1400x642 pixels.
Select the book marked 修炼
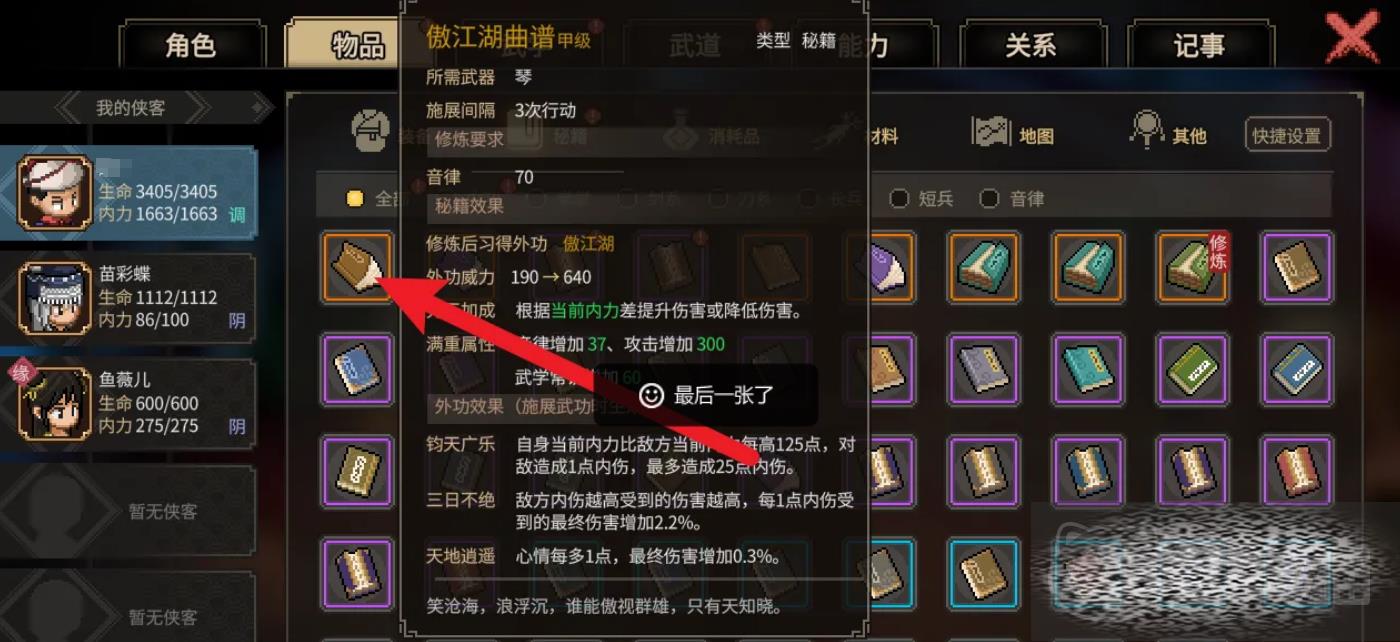pyautogui.click(x=1191, y=267)
